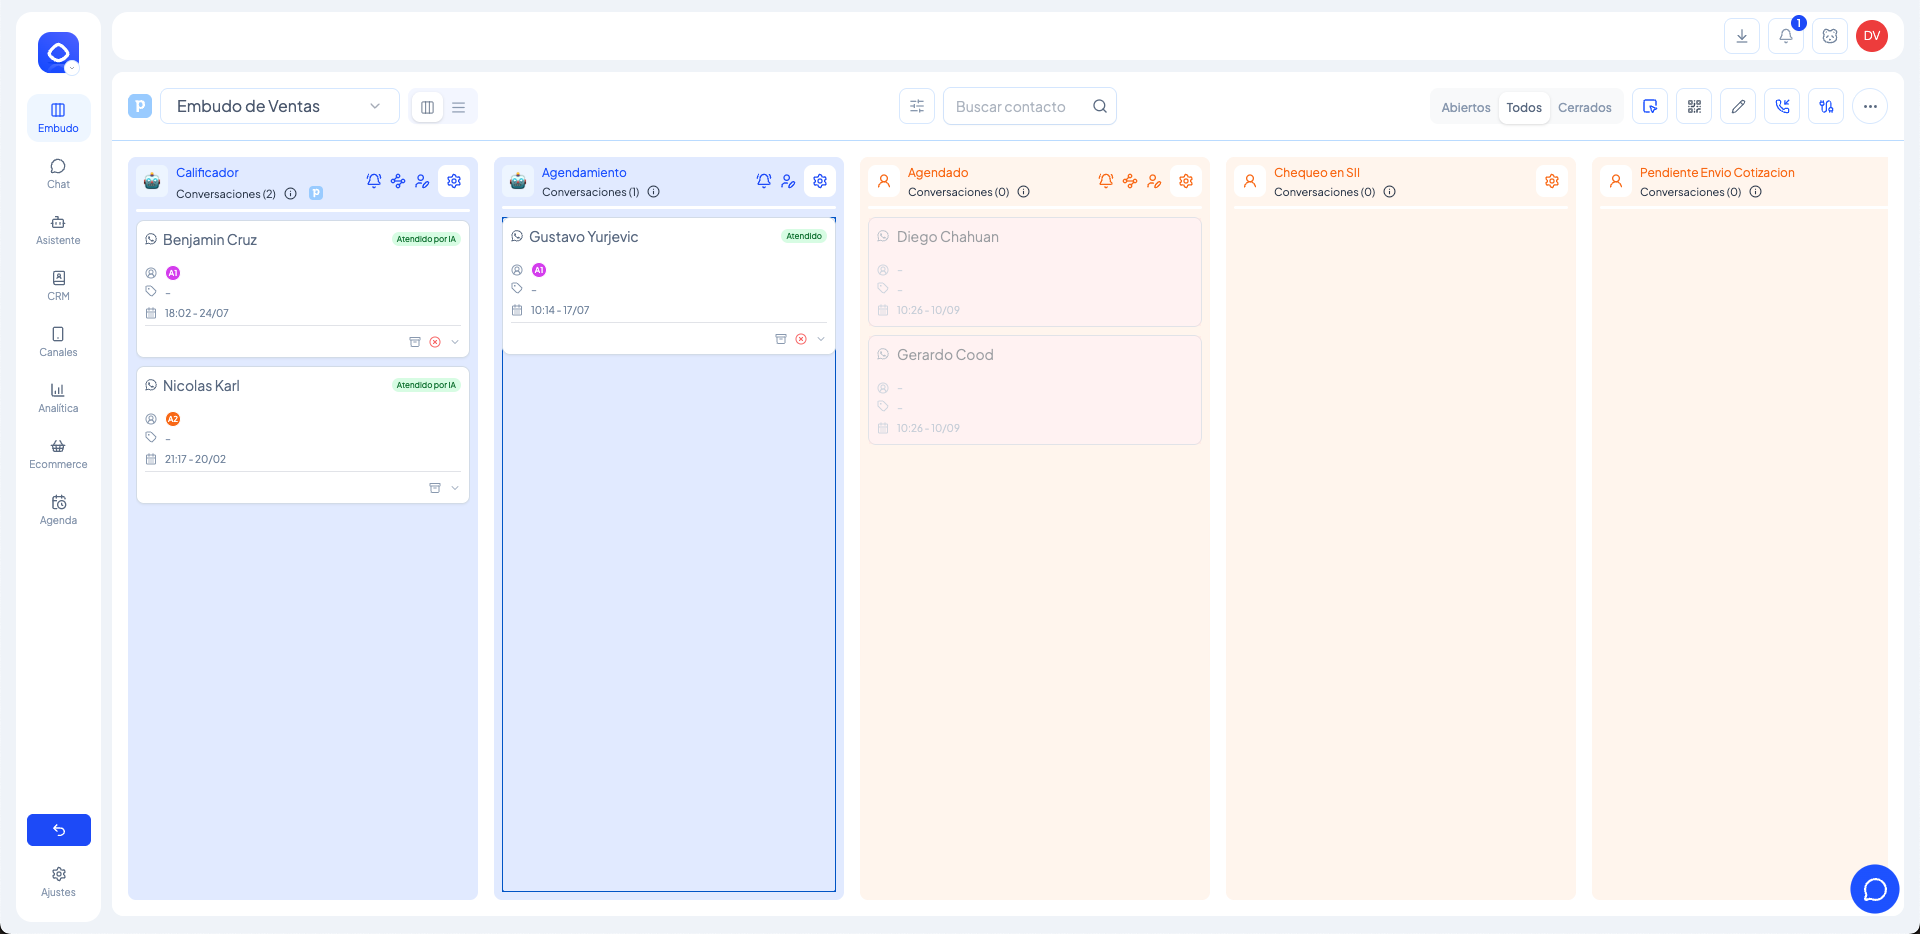Open the Embudo de Ventas dropdown

click(280, 106)
